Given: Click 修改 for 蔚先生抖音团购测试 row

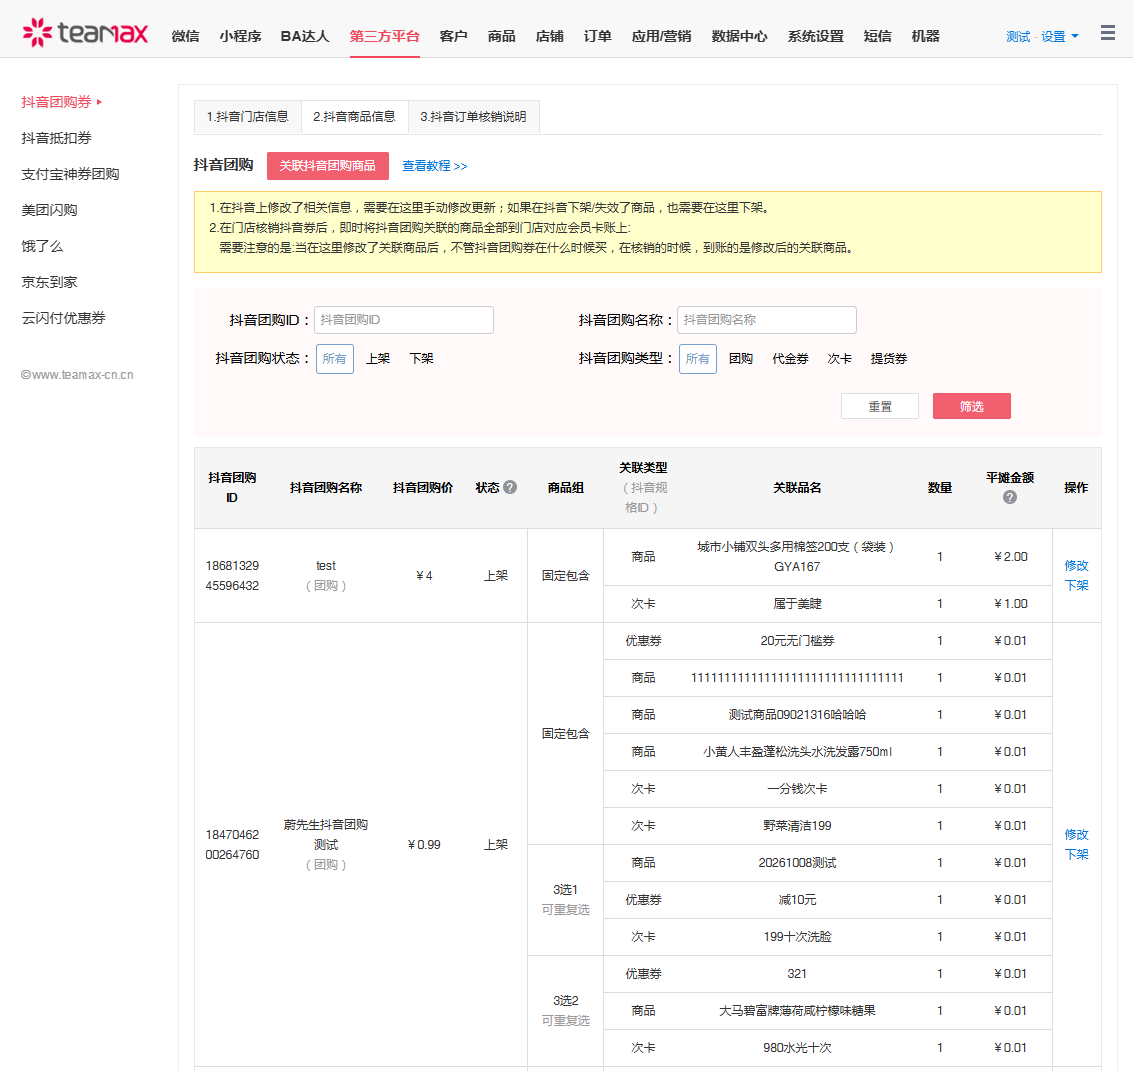Looking at the screenshot, I should 1077,834.
